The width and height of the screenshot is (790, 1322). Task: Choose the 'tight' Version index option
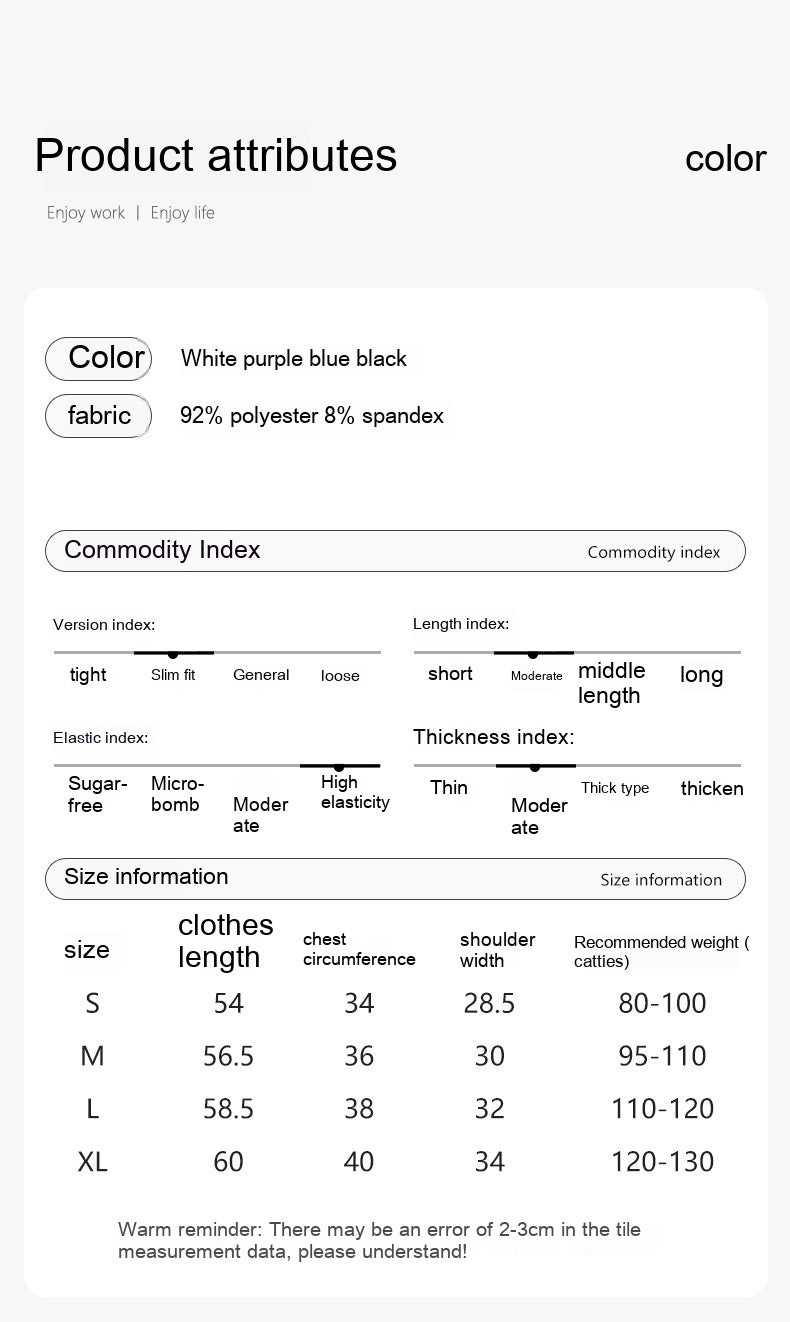88,675
